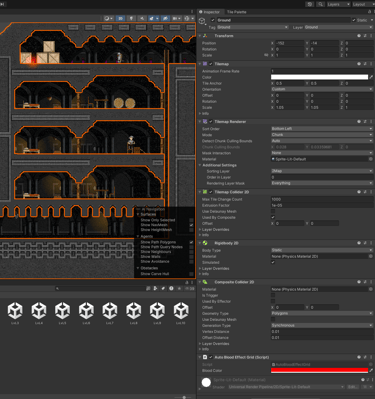Click Tilemap Color white swatch
This screenshot has width=375, height=399.
point(319,77)
